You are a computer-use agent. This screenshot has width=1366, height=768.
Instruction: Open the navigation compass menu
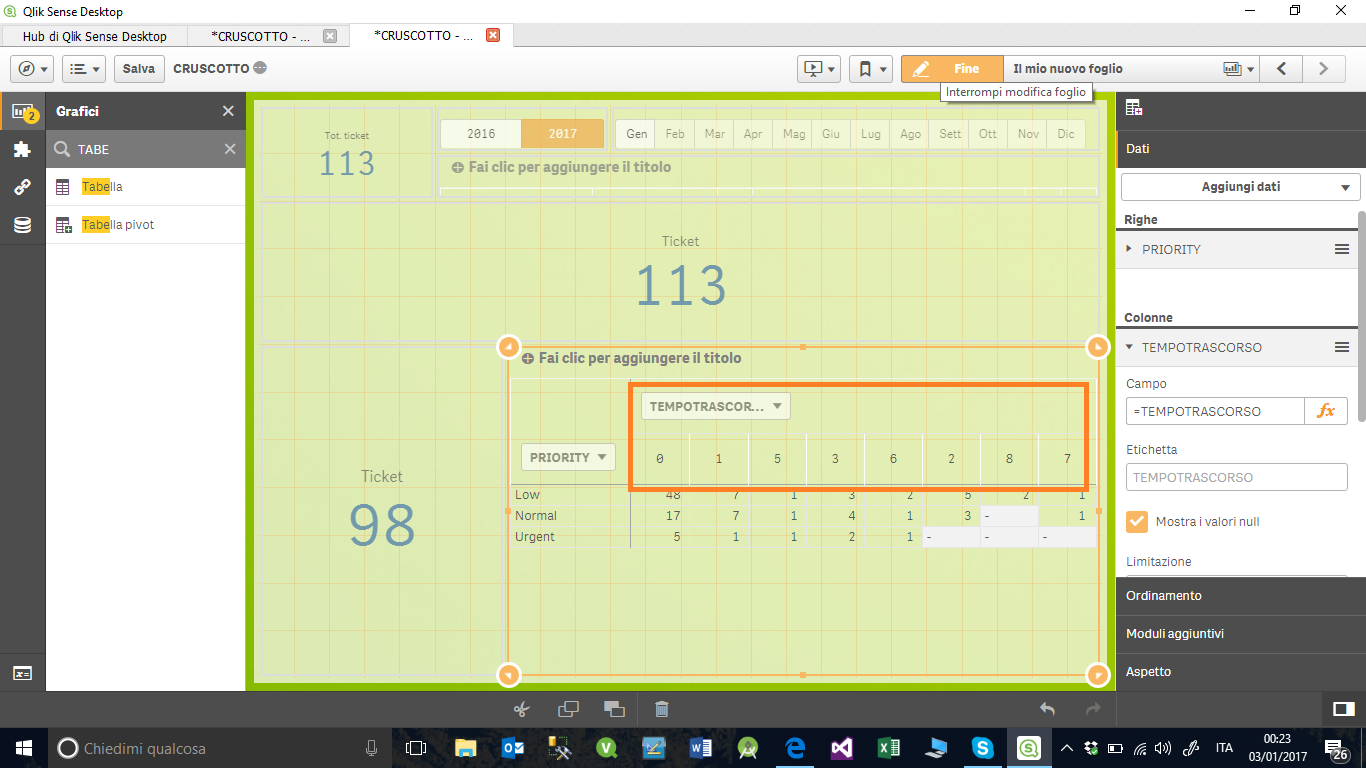31,69
